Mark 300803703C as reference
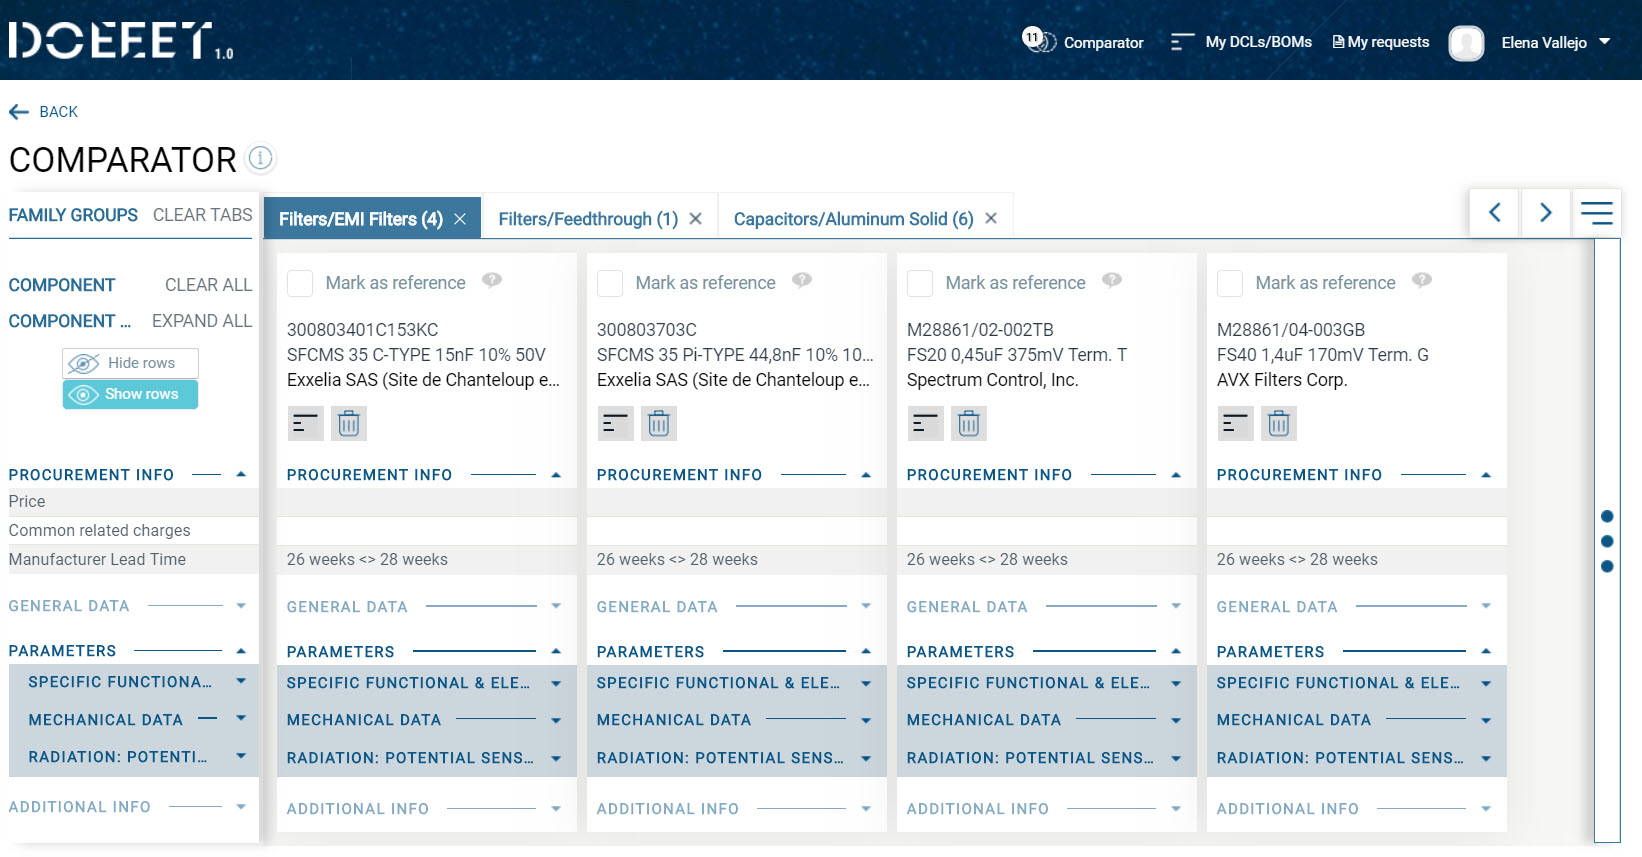This screenshot has width=1642, height=857. [x=610, y=283]
